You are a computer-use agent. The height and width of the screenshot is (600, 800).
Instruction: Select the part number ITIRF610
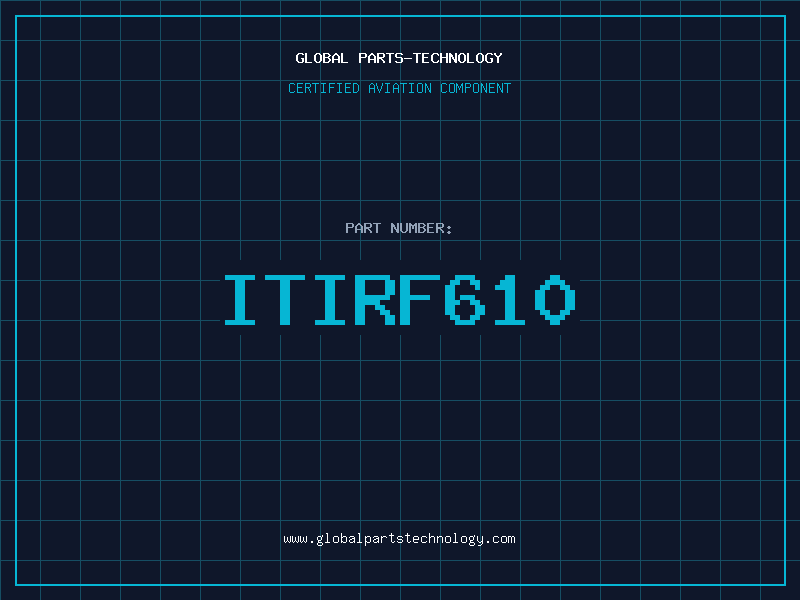click(400, 299)
